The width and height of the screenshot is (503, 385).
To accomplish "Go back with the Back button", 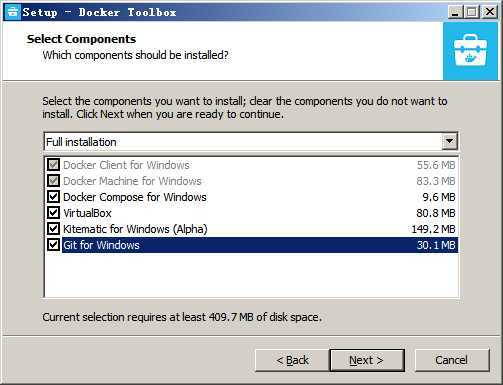I will (x=292, y=360).
